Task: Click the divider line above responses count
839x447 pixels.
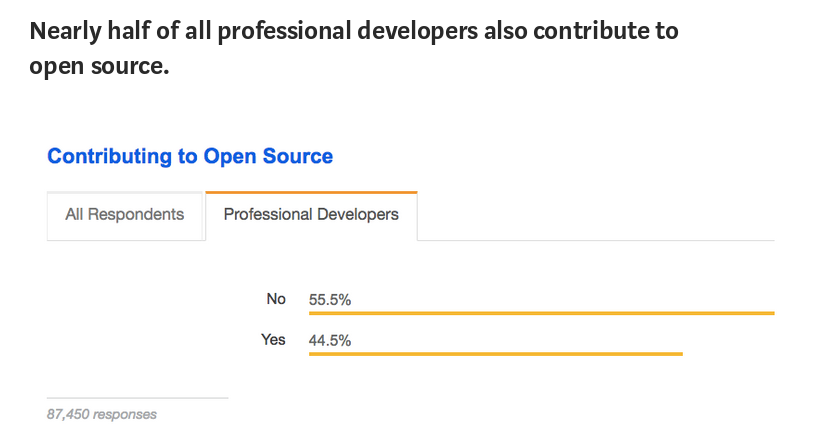Action: coord(138,398)
